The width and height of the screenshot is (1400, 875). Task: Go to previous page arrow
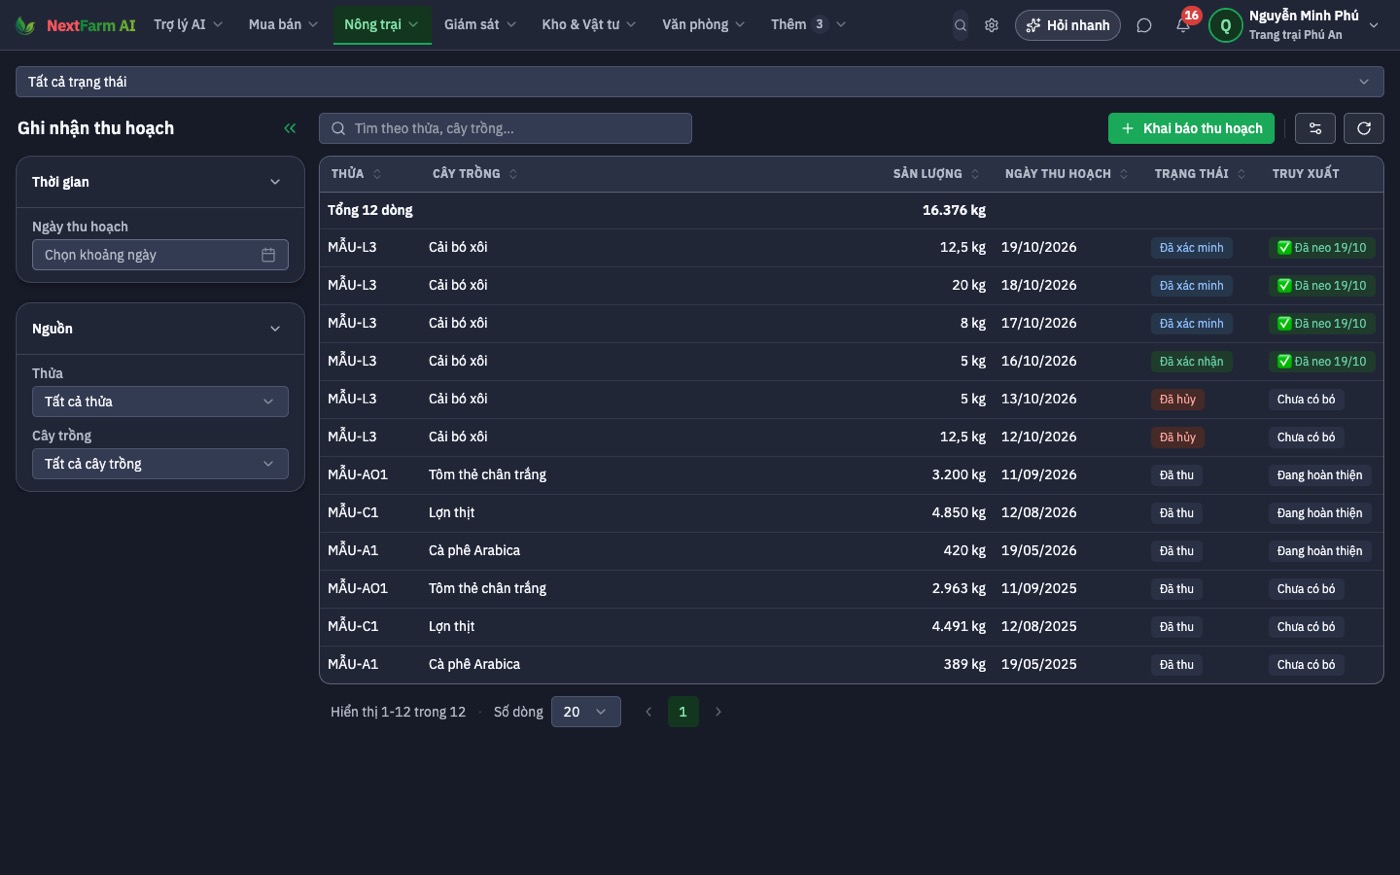(x=648, y=712)
